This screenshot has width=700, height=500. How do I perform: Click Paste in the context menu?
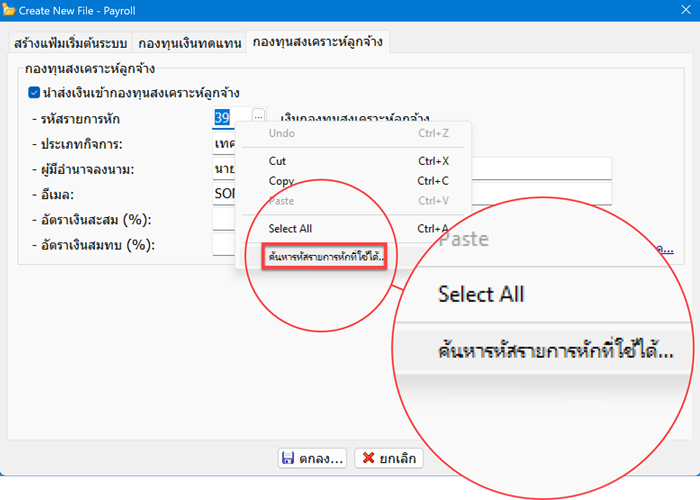[x=282, y=201]
